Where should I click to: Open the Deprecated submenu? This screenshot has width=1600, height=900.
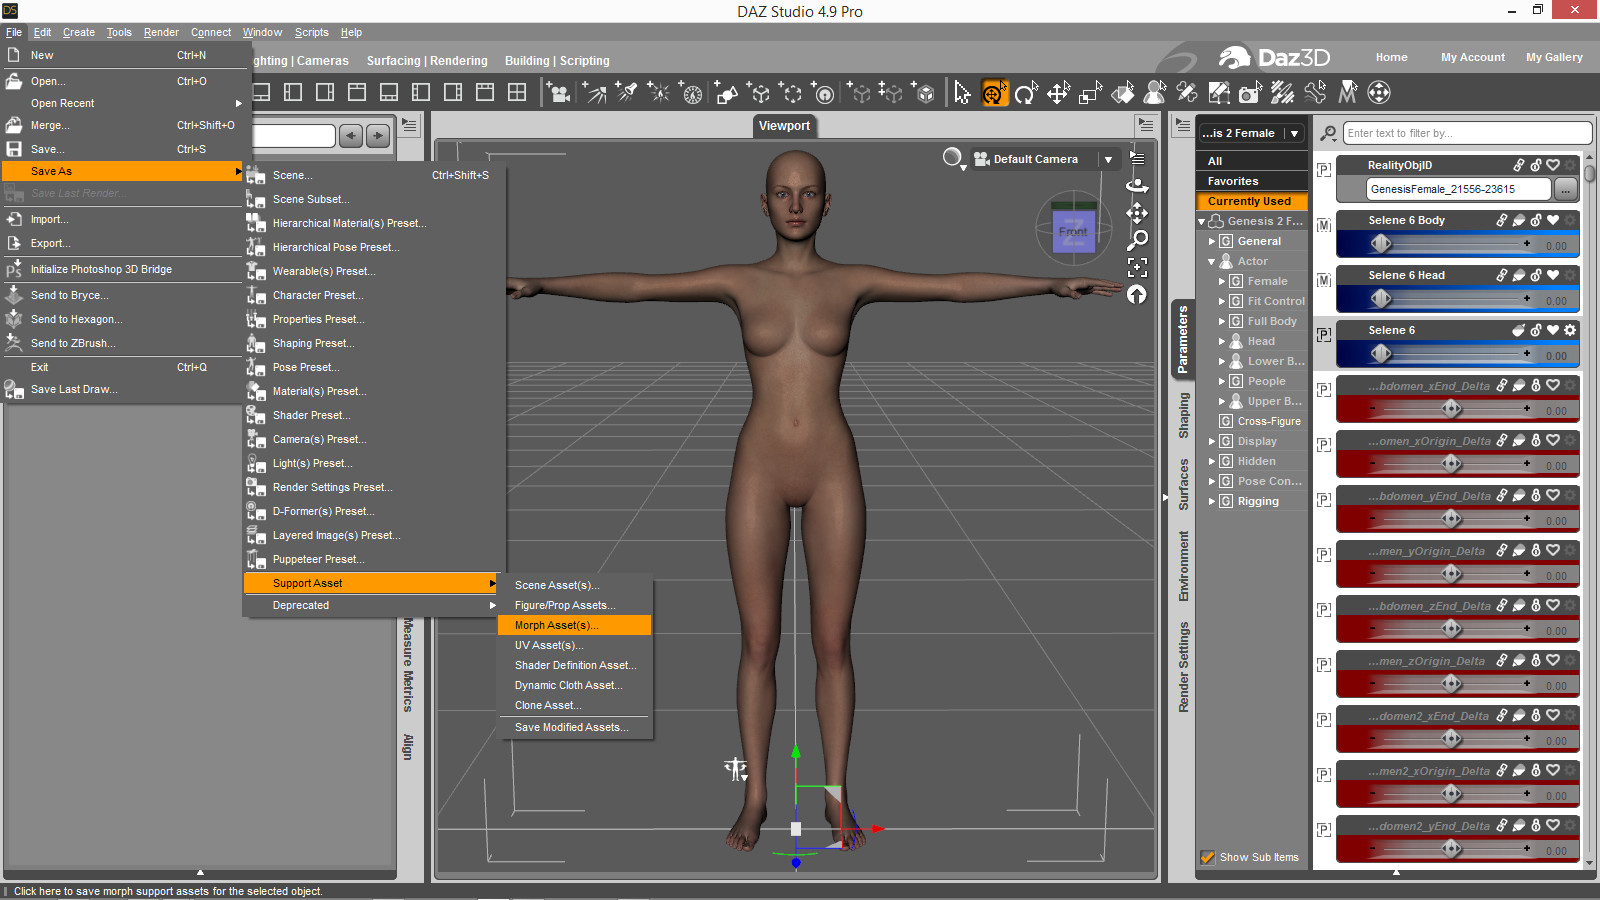point(372,605)
